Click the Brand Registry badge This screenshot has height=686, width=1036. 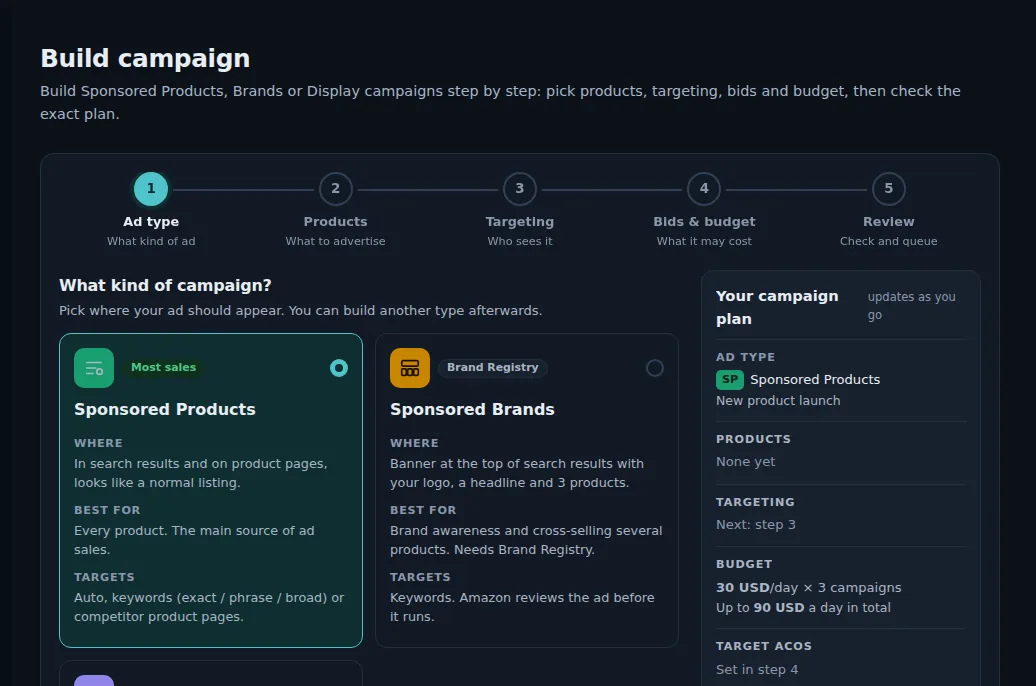pyautogui.click(x=492, y=367)
